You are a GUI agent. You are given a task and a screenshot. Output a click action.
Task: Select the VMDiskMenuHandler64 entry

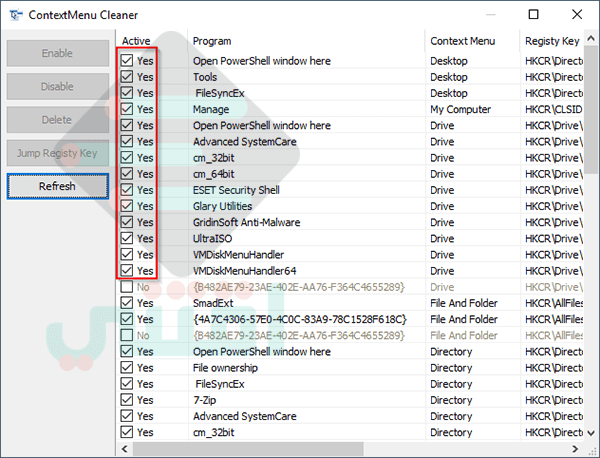pos(245,271)
